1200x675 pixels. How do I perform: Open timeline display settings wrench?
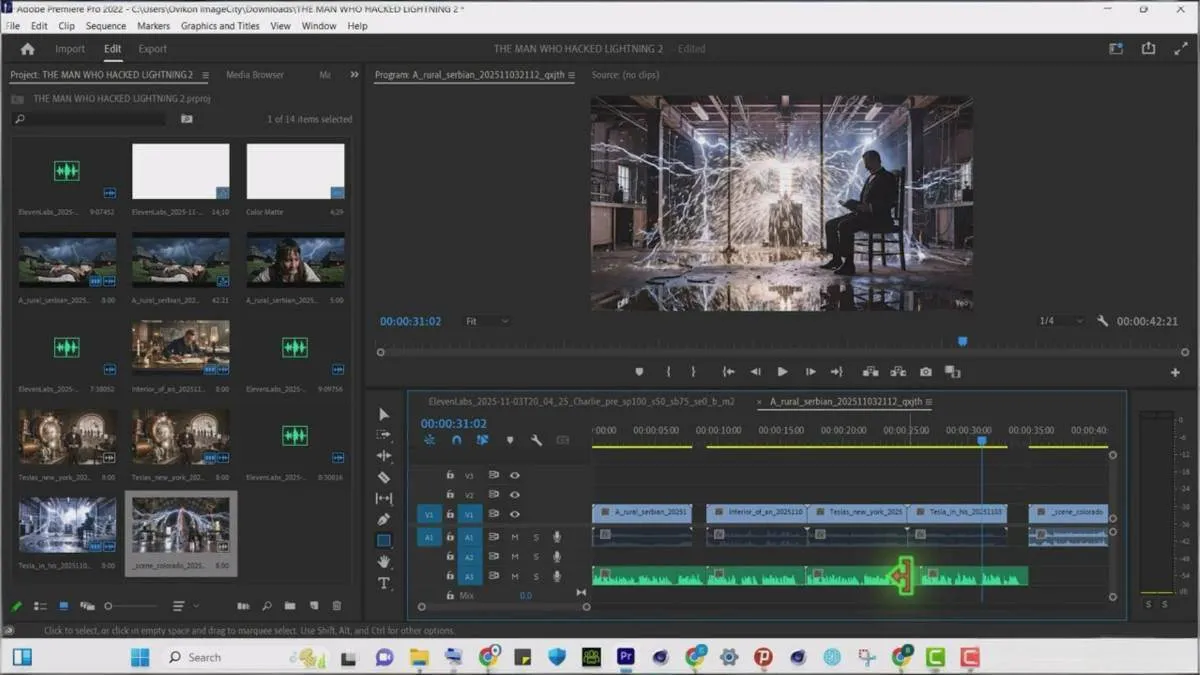(x=536, y=440)
